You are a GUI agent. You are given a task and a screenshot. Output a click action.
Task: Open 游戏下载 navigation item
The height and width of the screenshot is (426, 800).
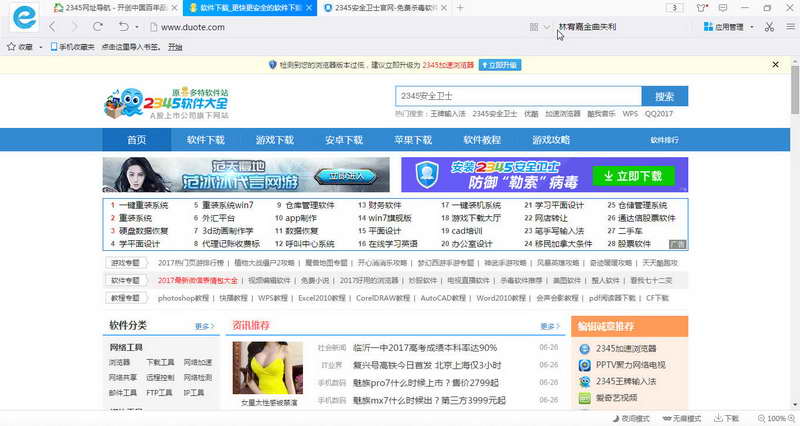coord(274,140)
